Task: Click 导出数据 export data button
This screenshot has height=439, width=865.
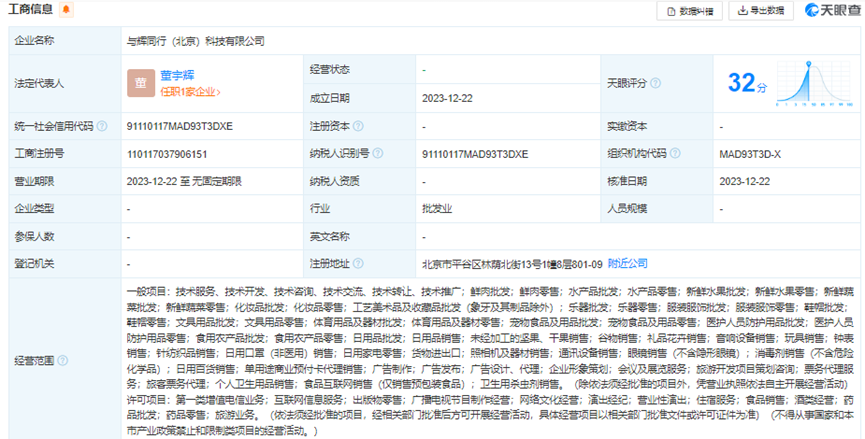Action: [x=761, y=10]
